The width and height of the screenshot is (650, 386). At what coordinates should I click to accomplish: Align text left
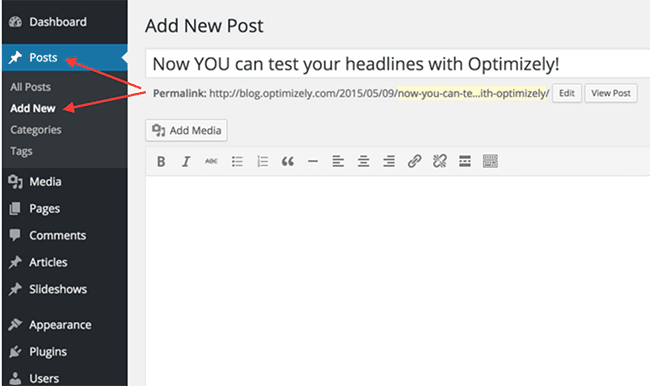[338, 161]
